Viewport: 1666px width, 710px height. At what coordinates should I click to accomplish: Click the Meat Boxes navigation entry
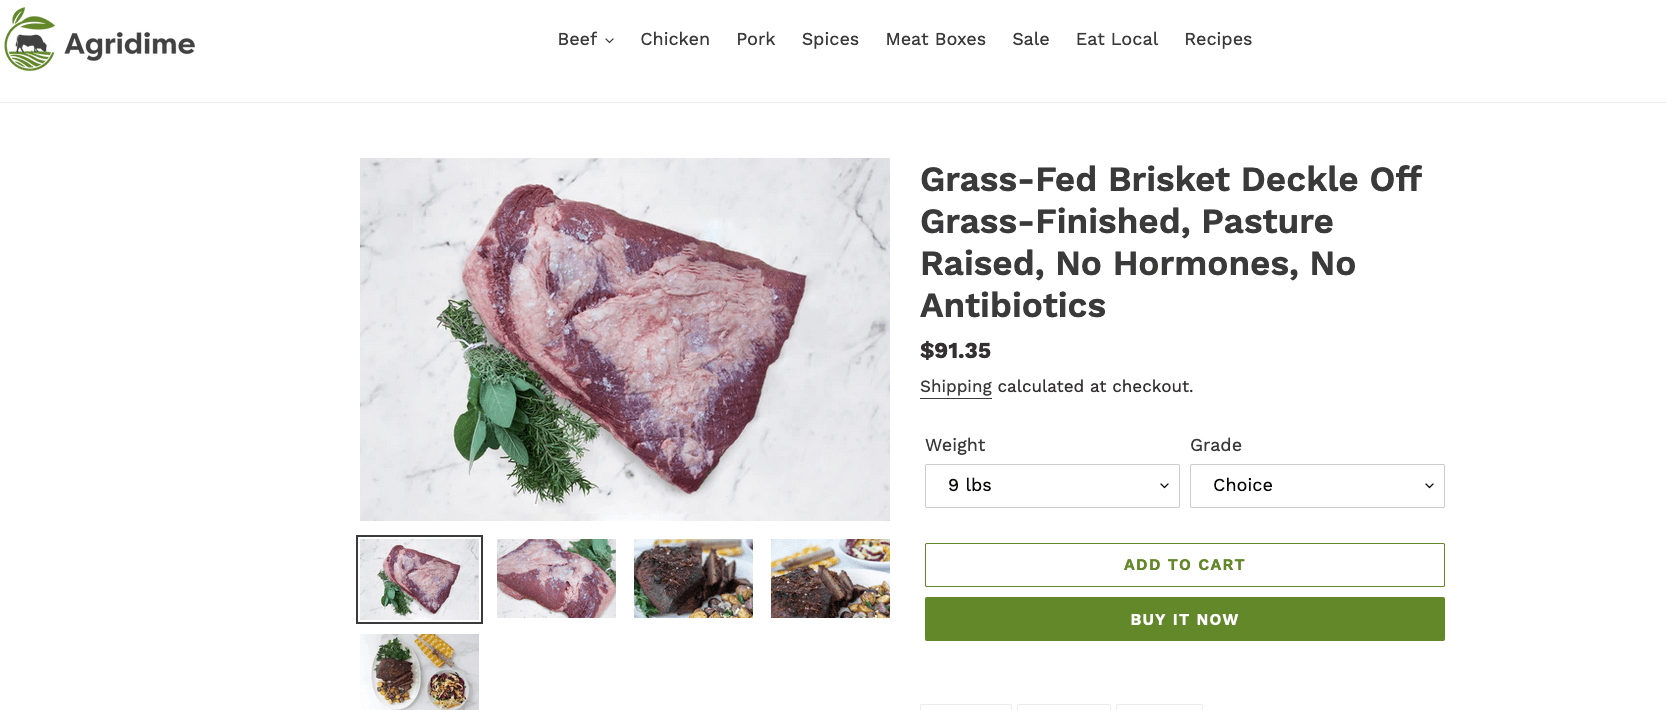pos(936,39)
